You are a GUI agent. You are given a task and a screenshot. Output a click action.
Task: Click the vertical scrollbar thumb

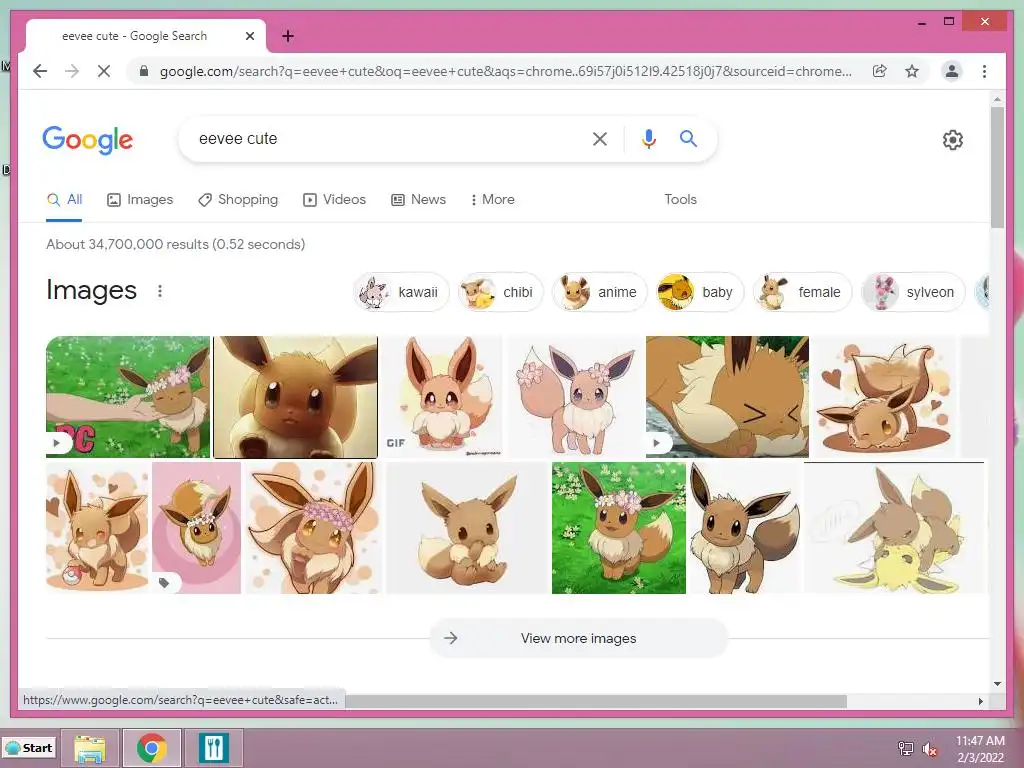coord(997,167)
